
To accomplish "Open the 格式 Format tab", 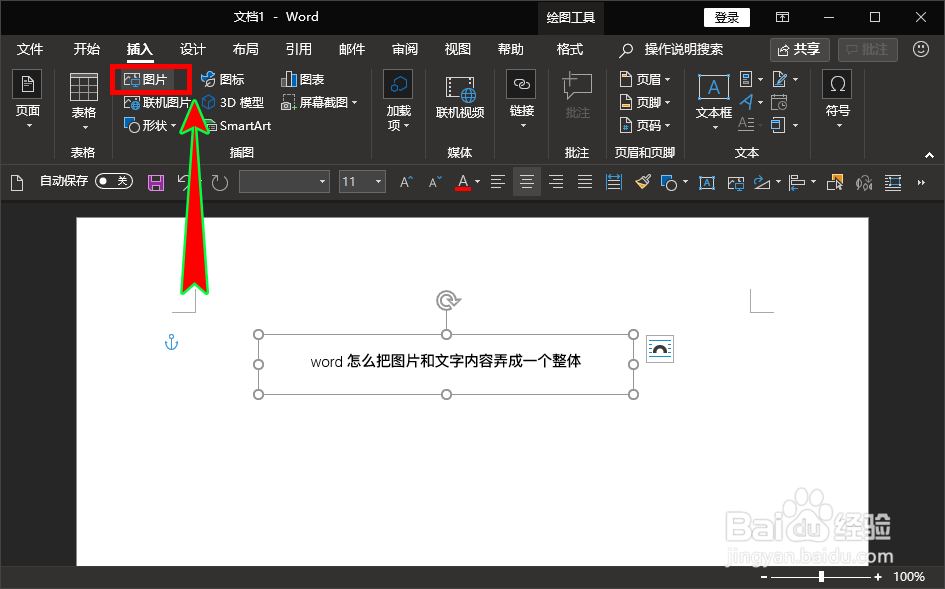I will click(570, 49).
